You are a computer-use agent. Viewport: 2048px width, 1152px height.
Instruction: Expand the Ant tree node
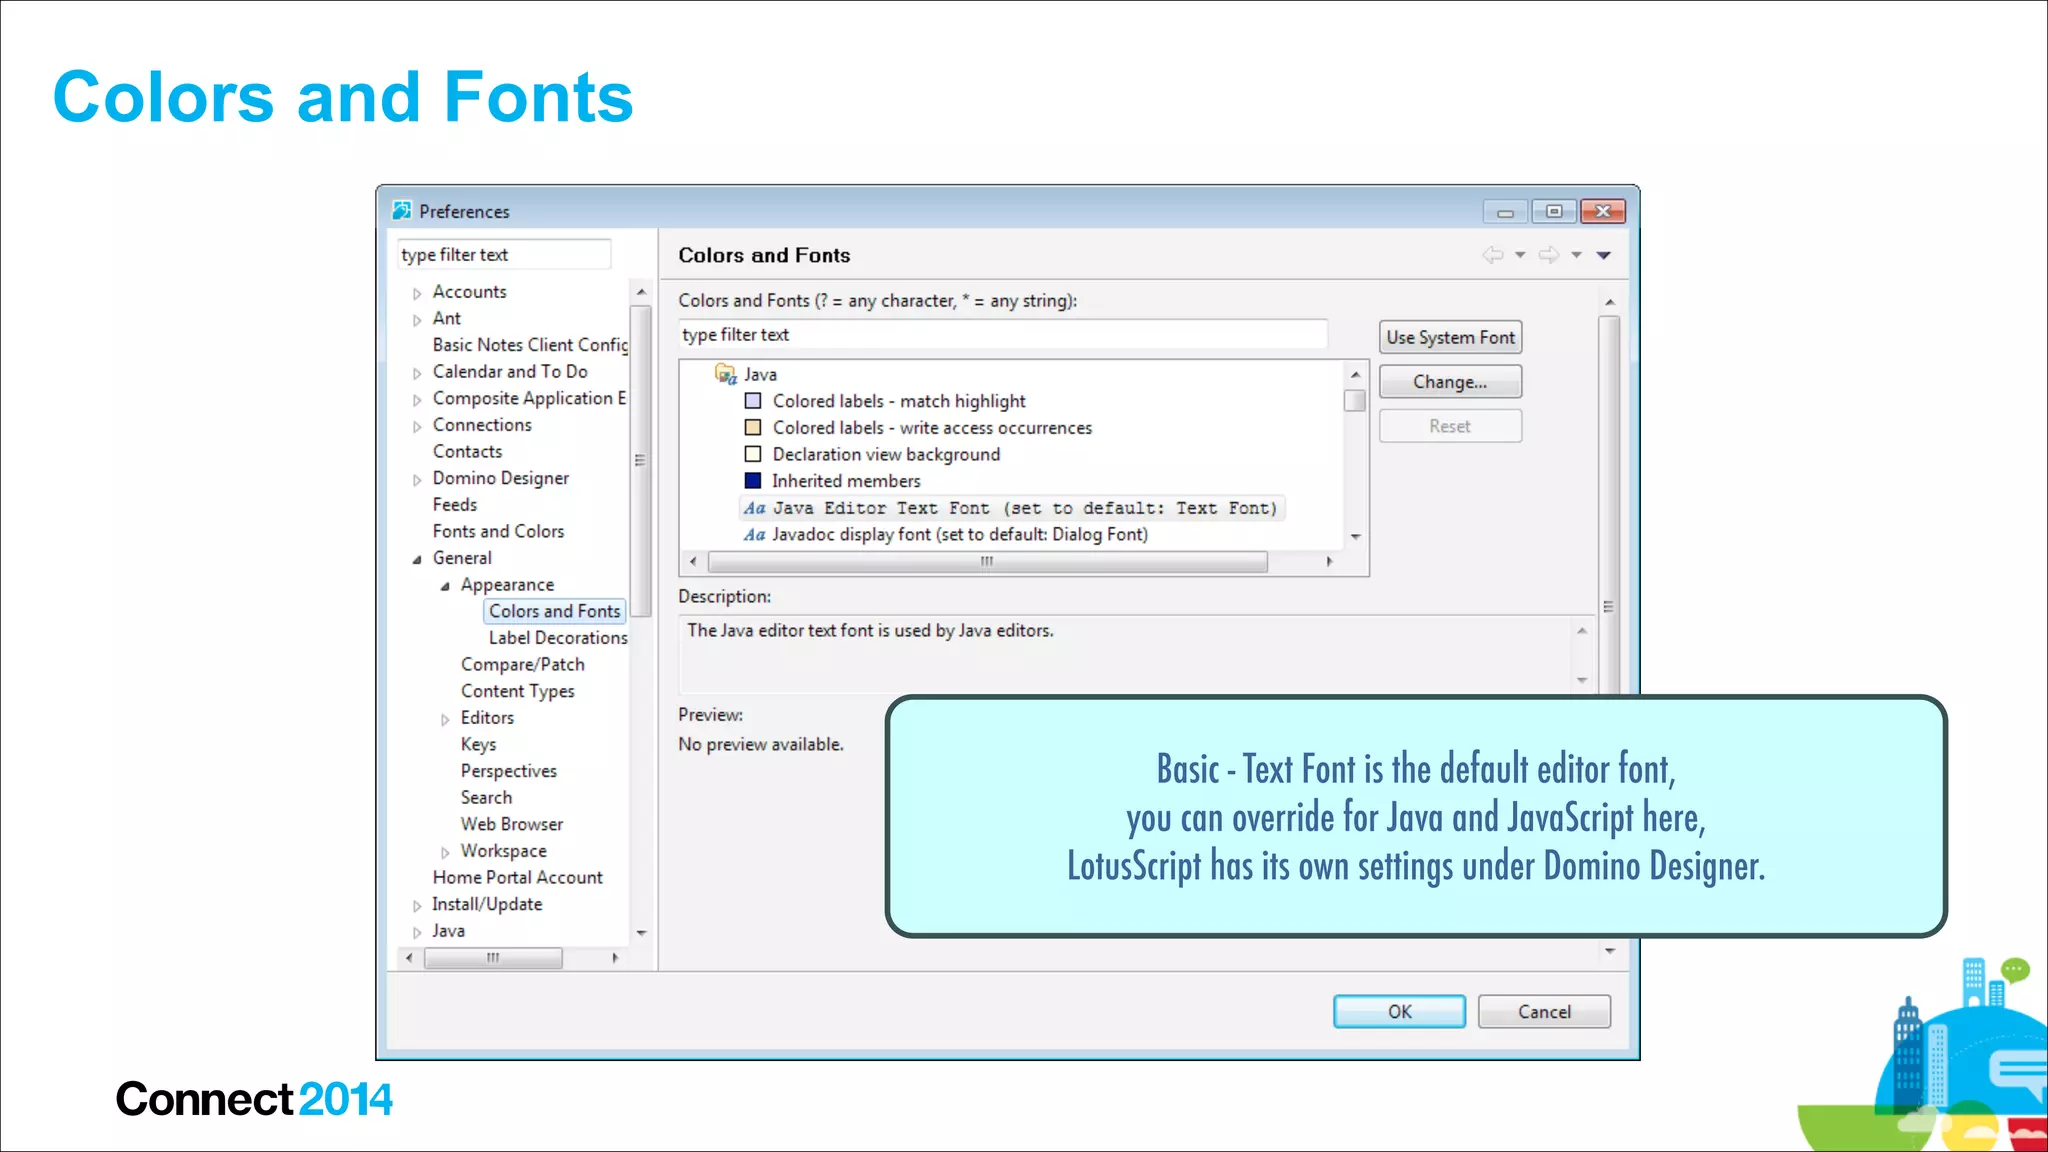[x=417, y=320]
